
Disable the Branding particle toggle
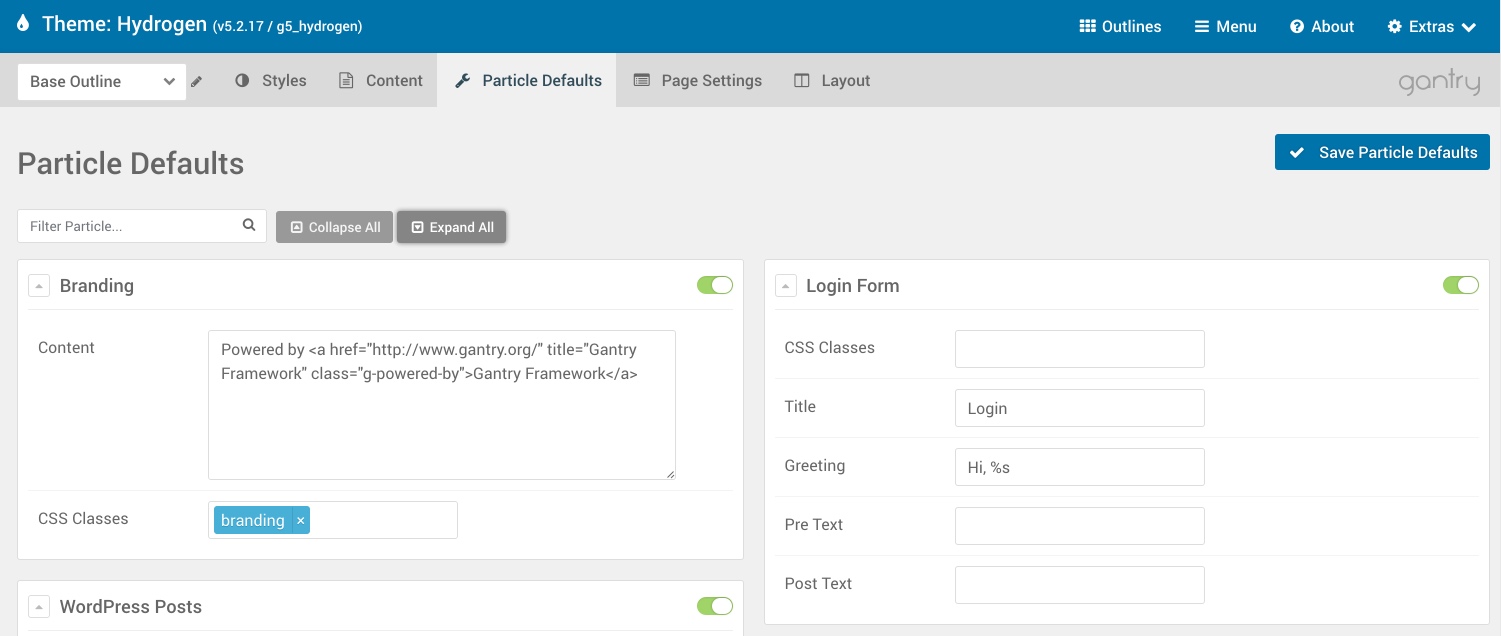coord(715,286)
